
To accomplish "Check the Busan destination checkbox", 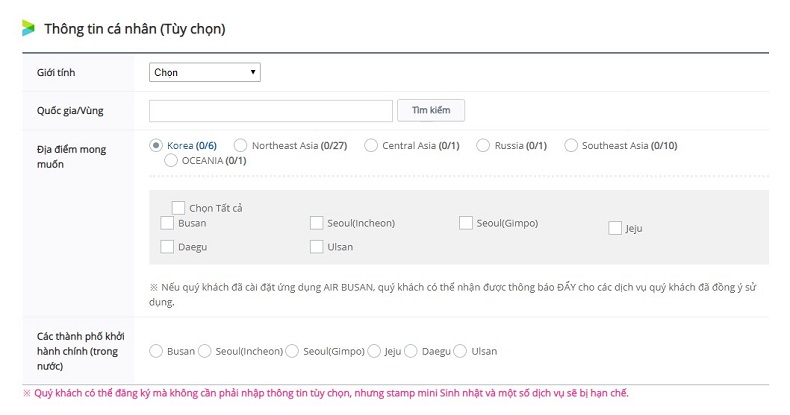I will [x=167, y=223].
